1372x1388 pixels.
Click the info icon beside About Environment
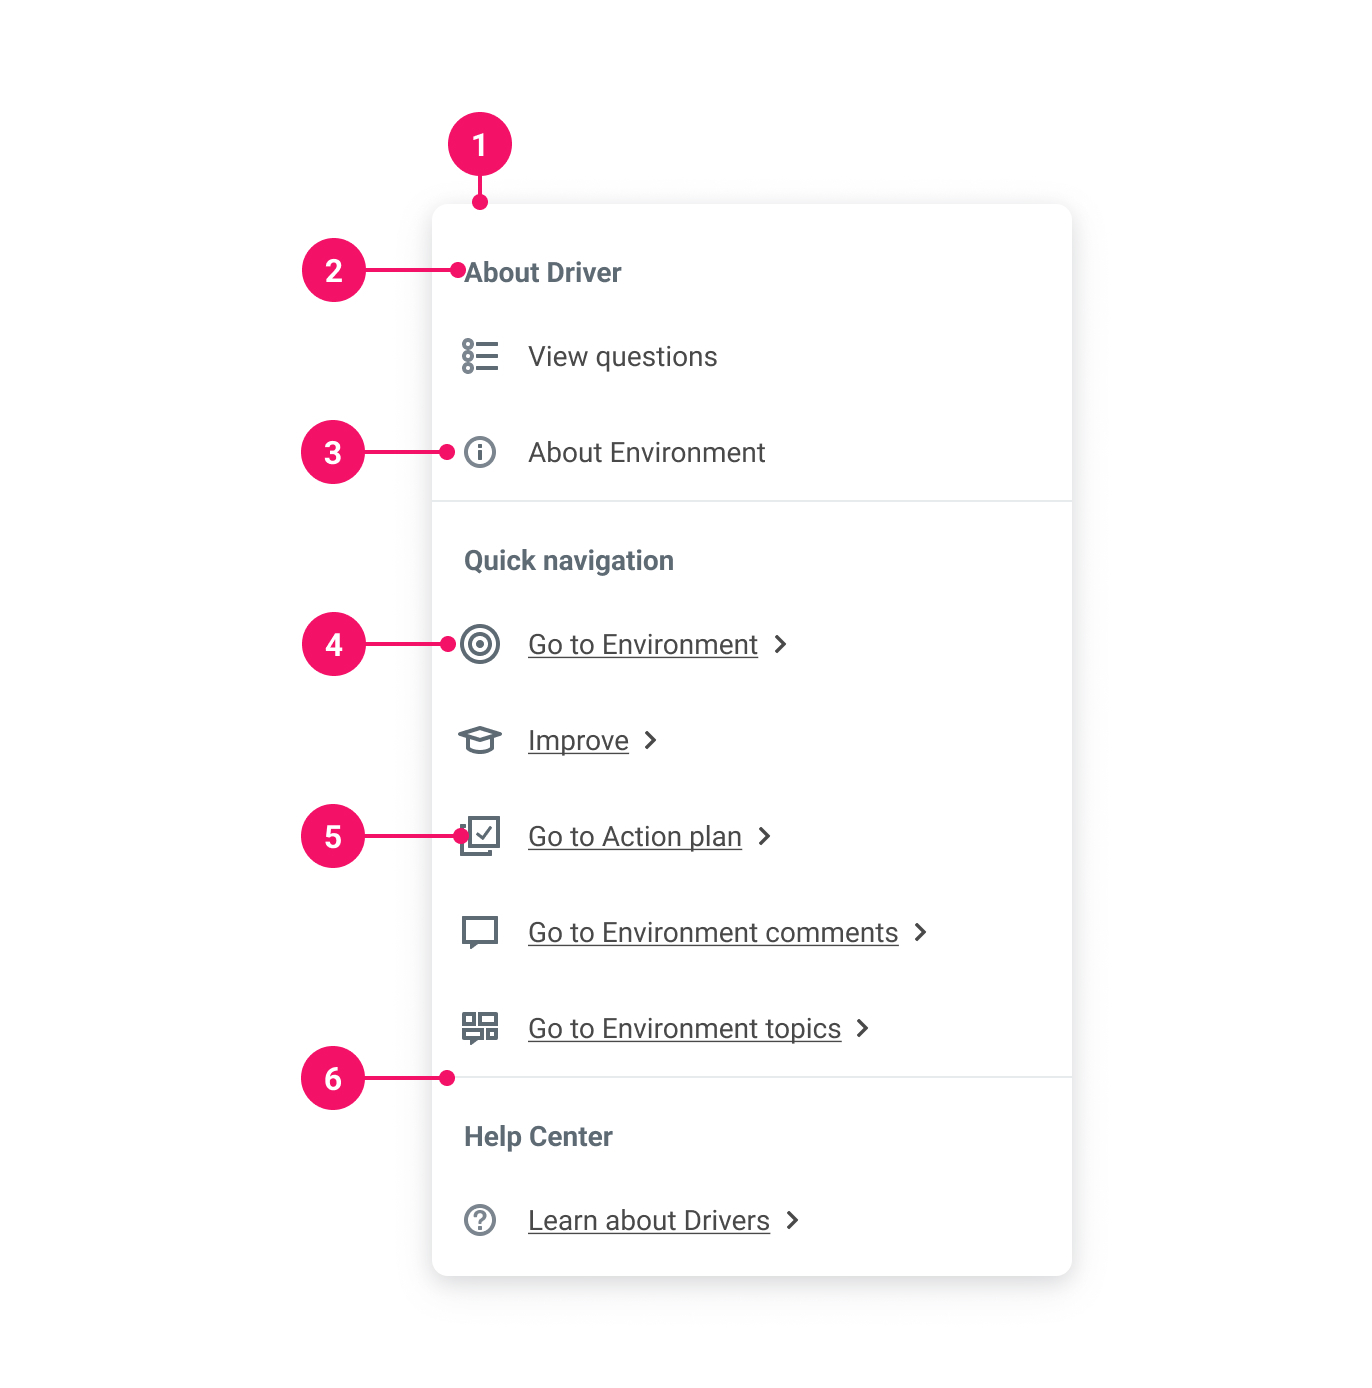pyautogui.click(x=480, y=452)
